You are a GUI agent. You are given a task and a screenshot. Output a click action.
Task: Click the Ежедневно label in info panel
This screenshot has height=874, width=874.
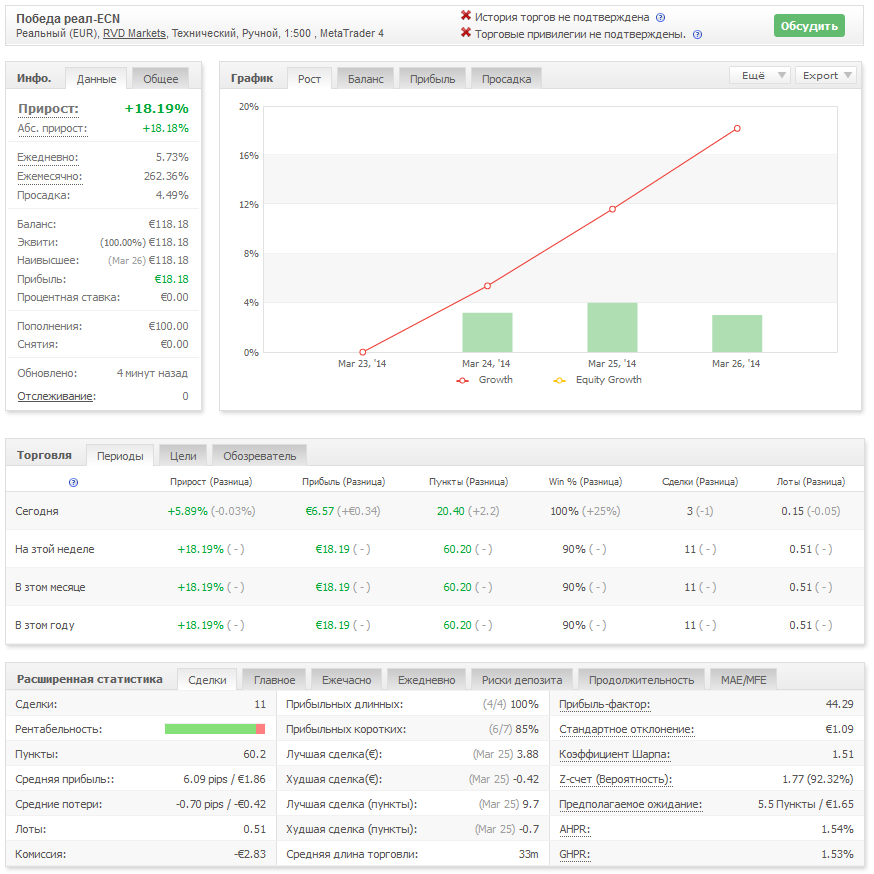point(47,157)
